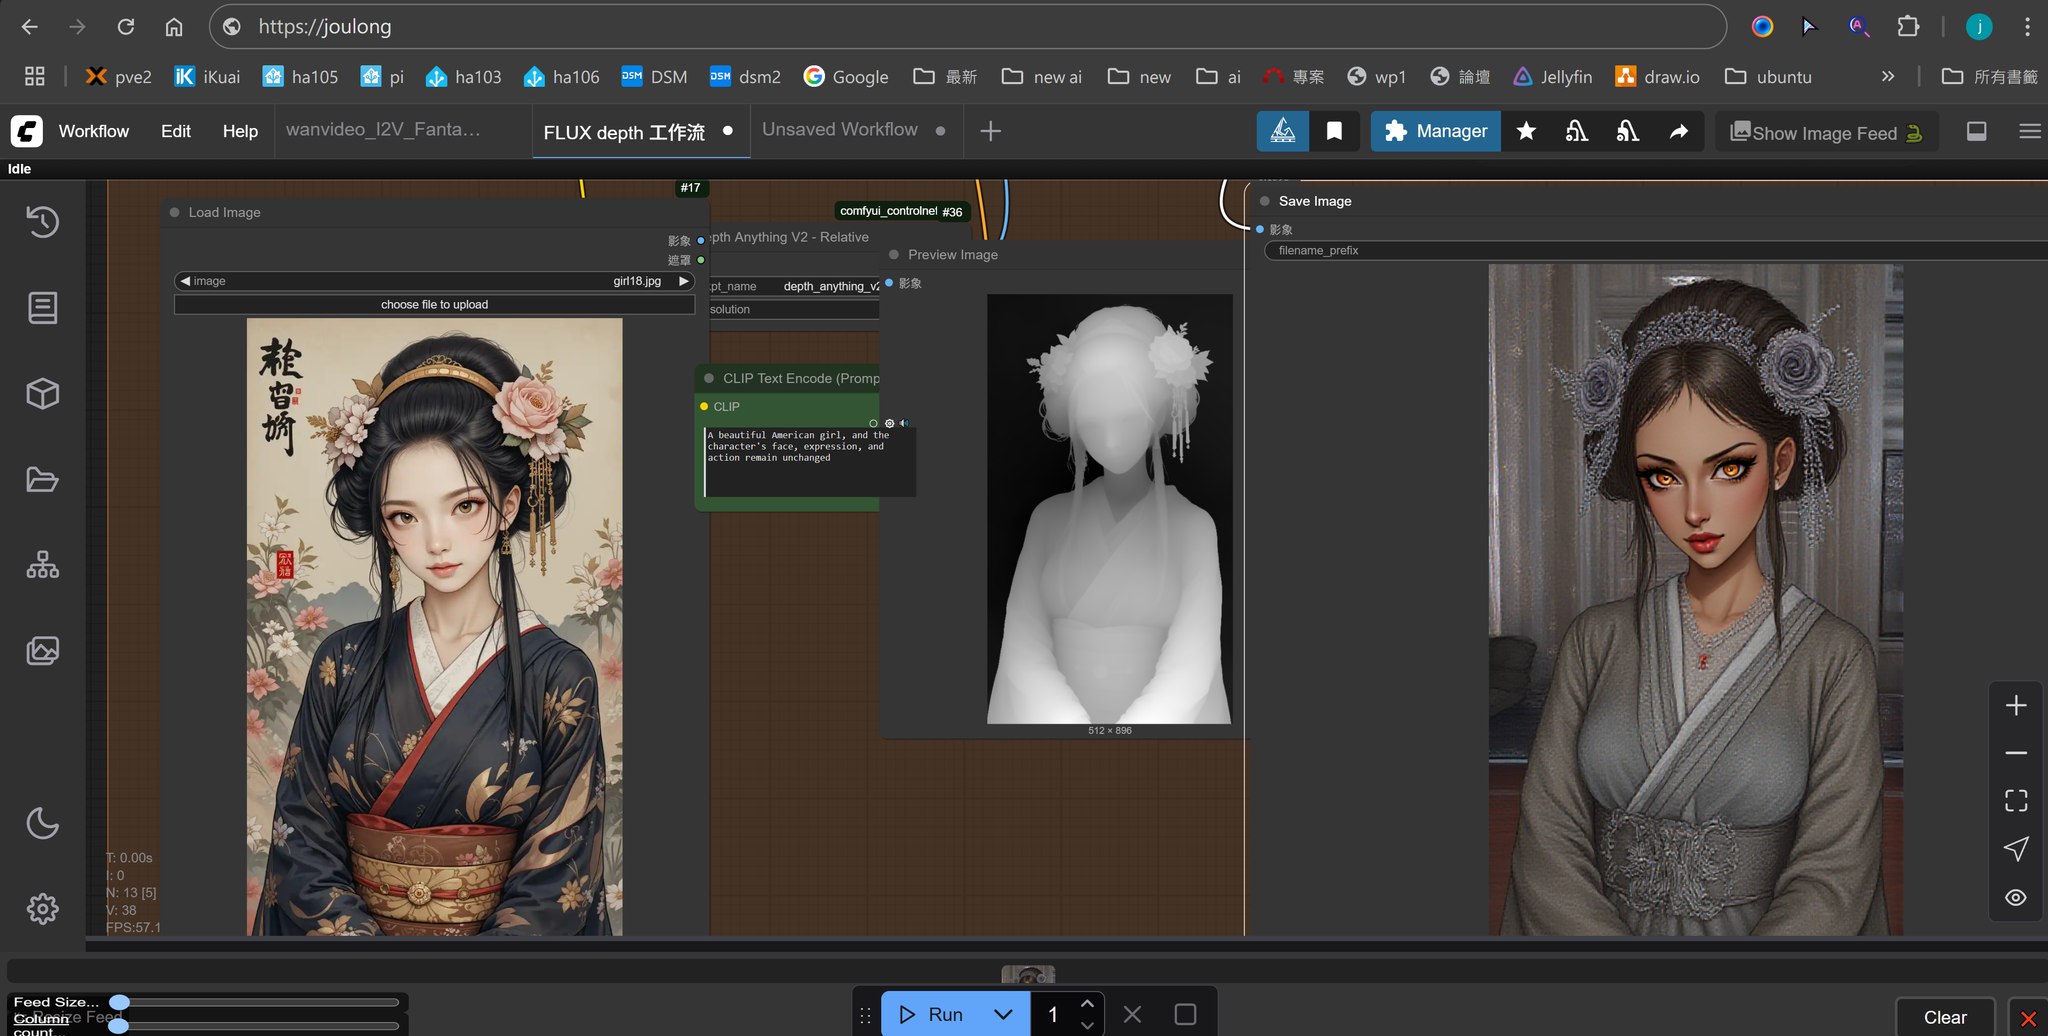This screenshot has width=2048, height=1036.
Task: Increase the queue batch count
Action: 1088,1003
